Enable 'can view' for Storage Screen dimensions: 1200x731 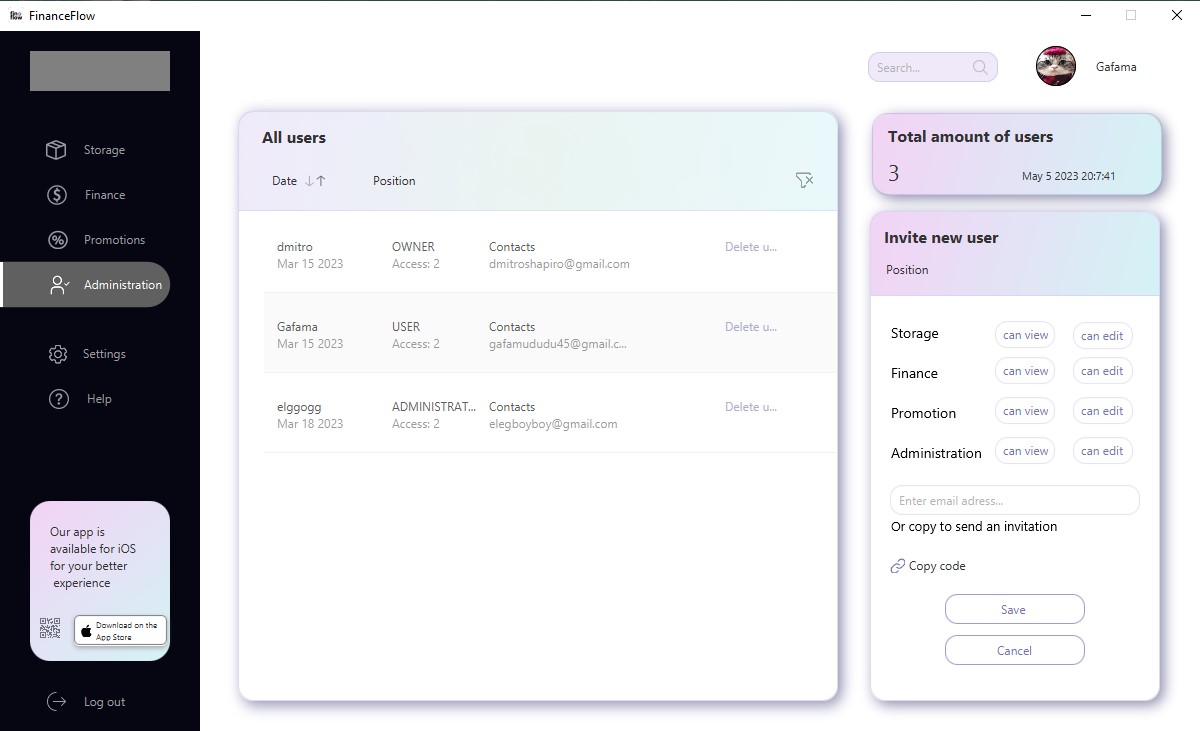1024,335
